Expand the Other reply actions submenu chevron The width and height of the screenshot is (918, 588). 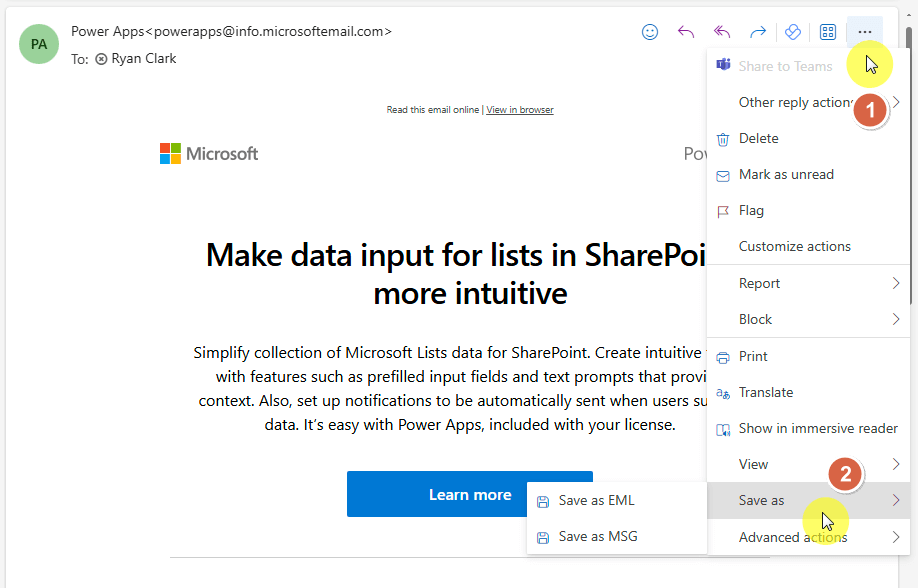896,102
